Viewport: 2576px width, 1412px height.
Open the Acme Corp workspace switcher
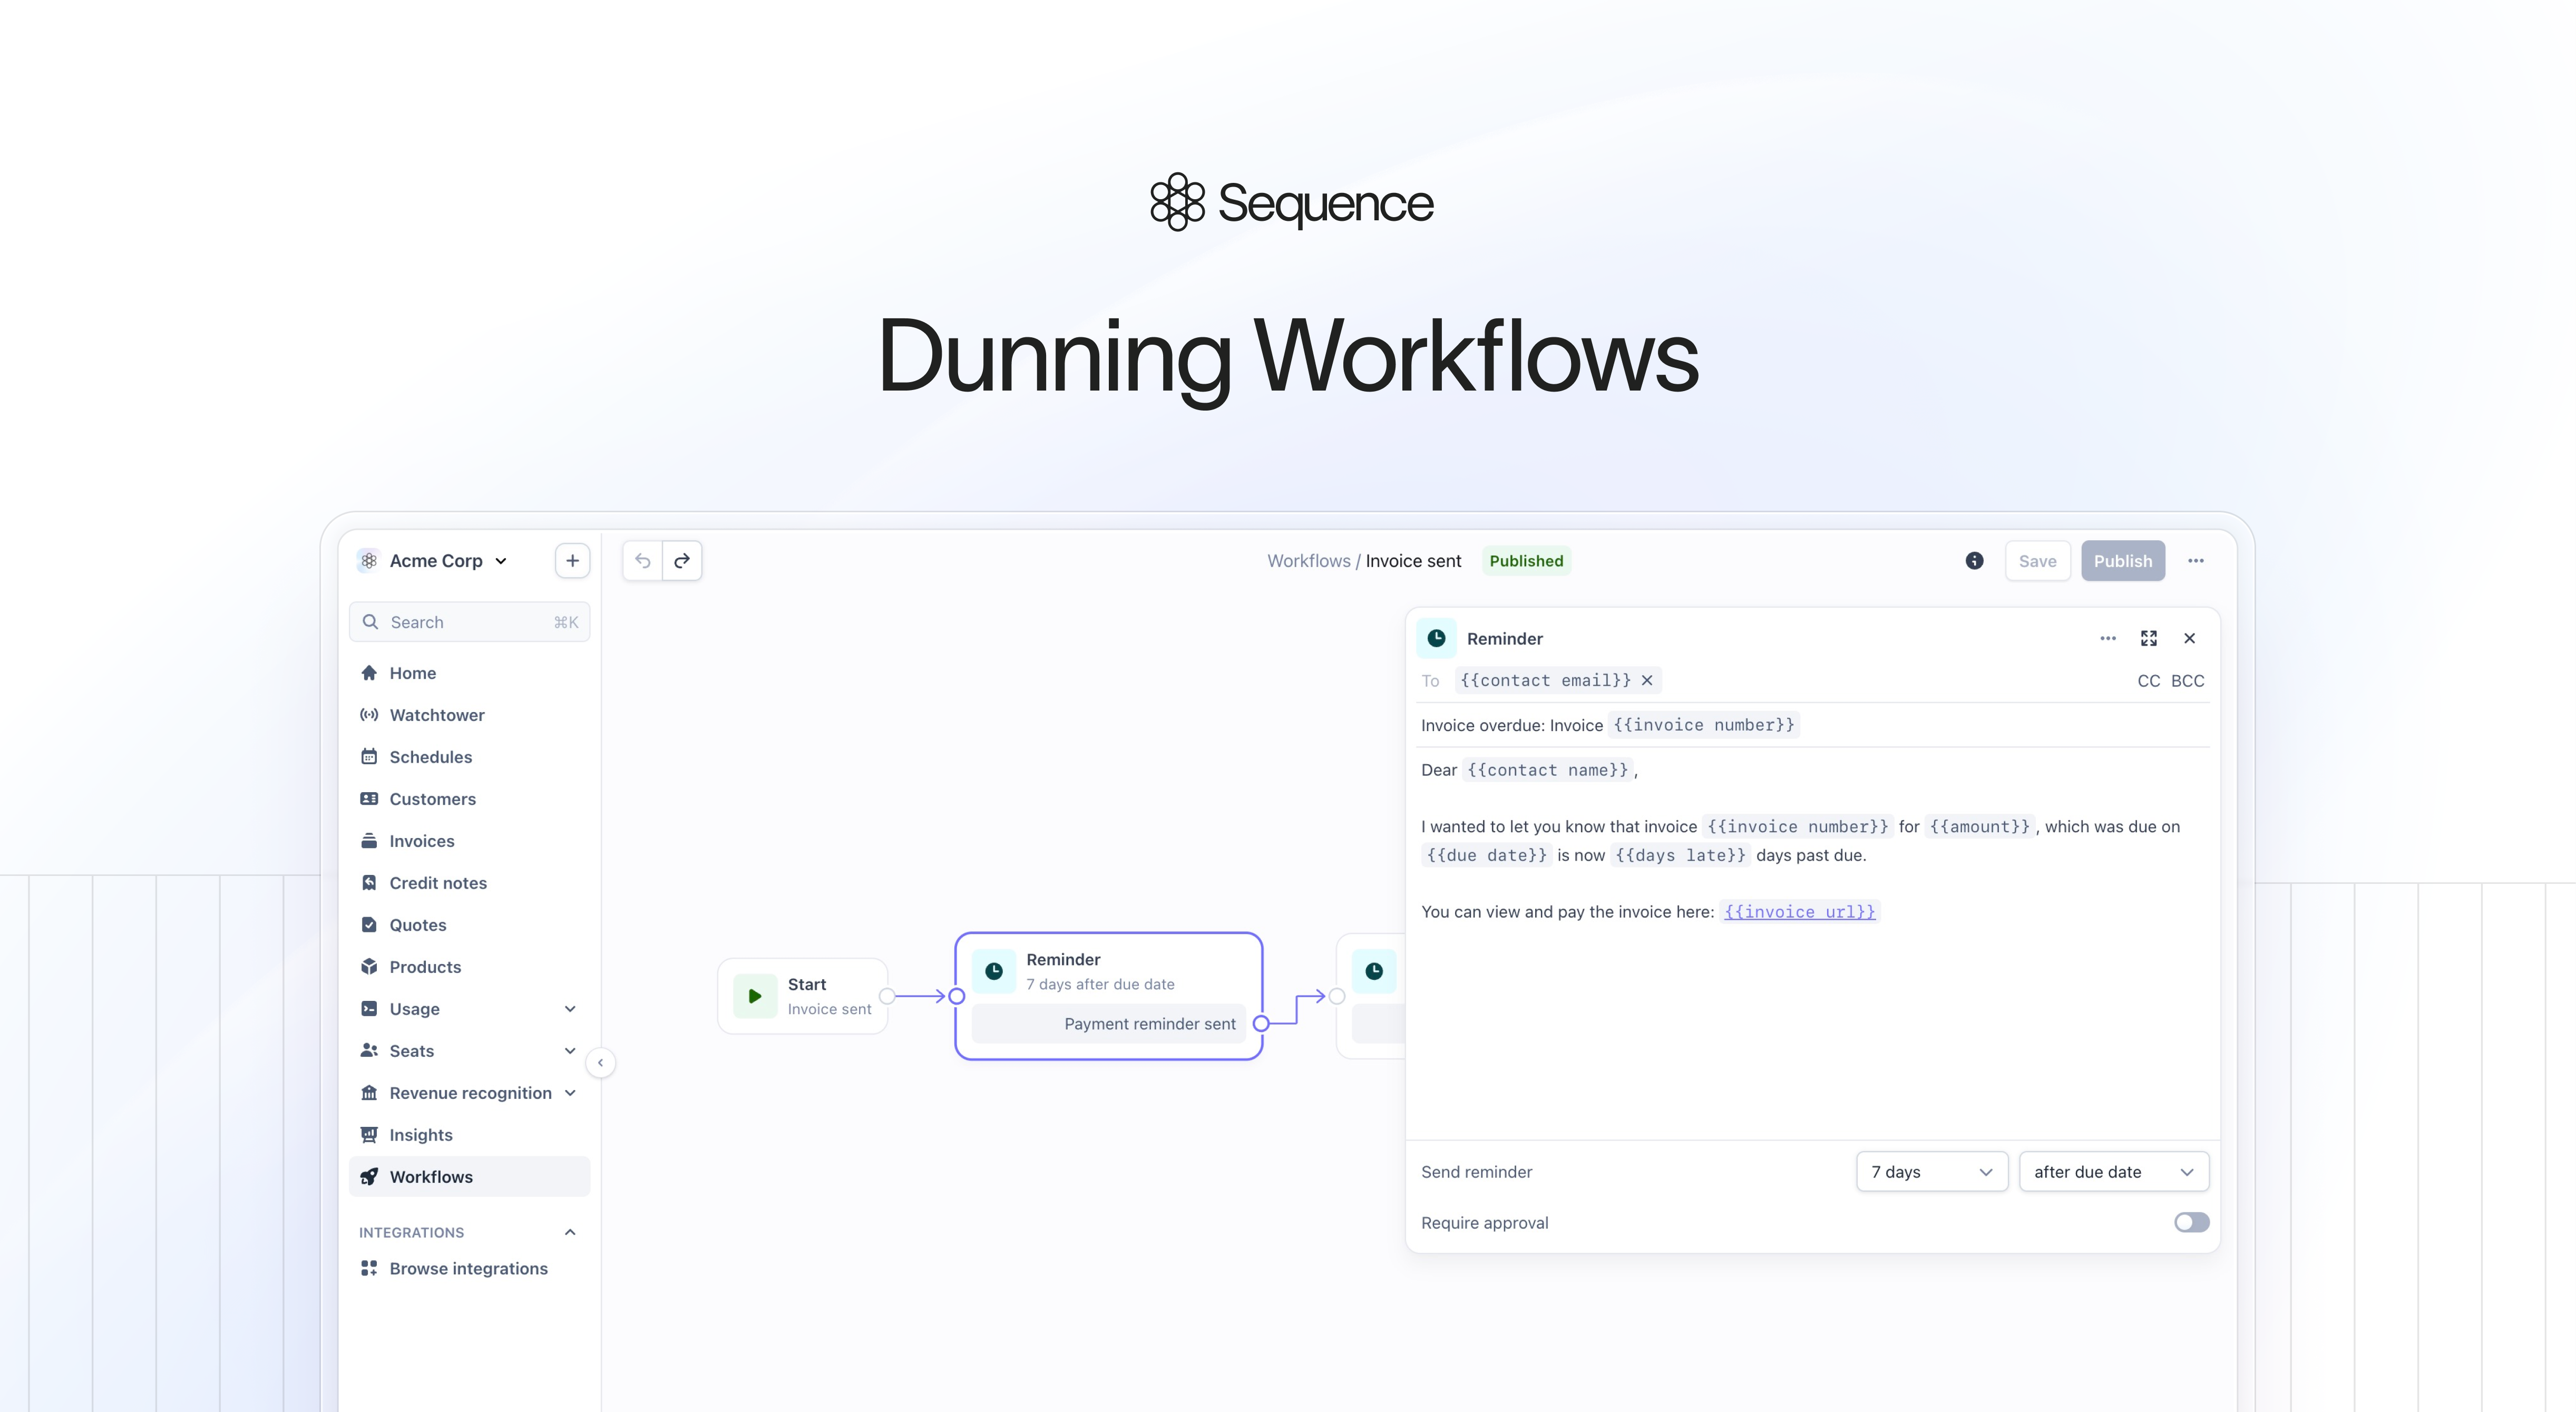click(433, 561)
